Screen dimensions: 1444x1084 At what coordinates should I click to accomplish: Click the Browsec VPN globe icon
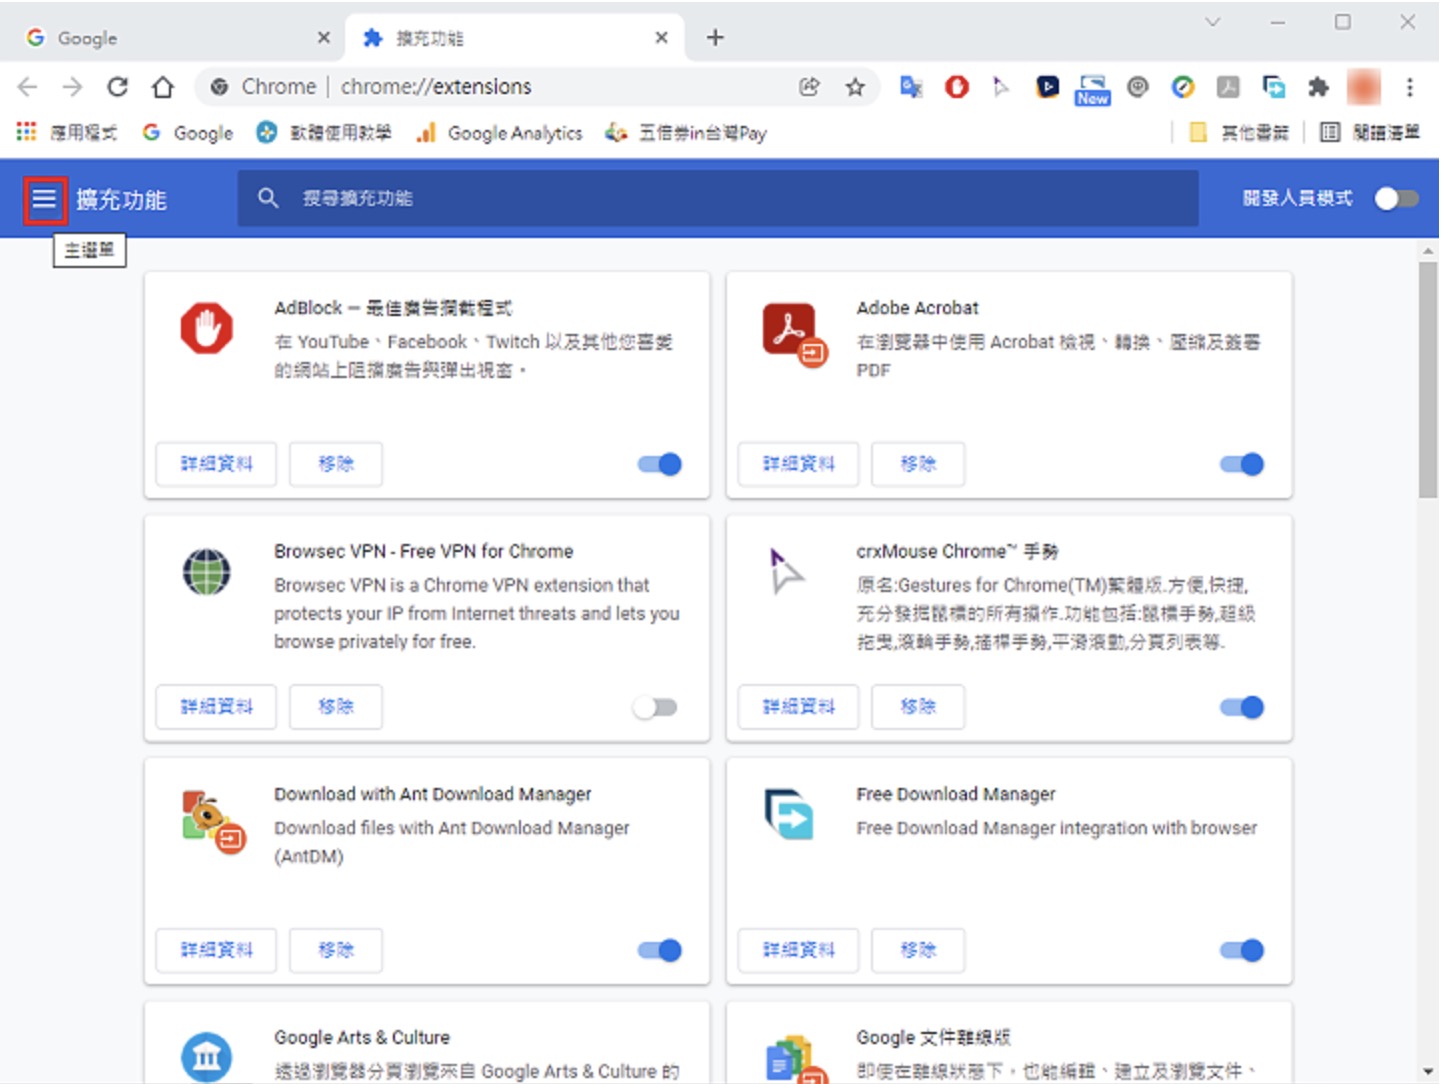click(207, 572)
